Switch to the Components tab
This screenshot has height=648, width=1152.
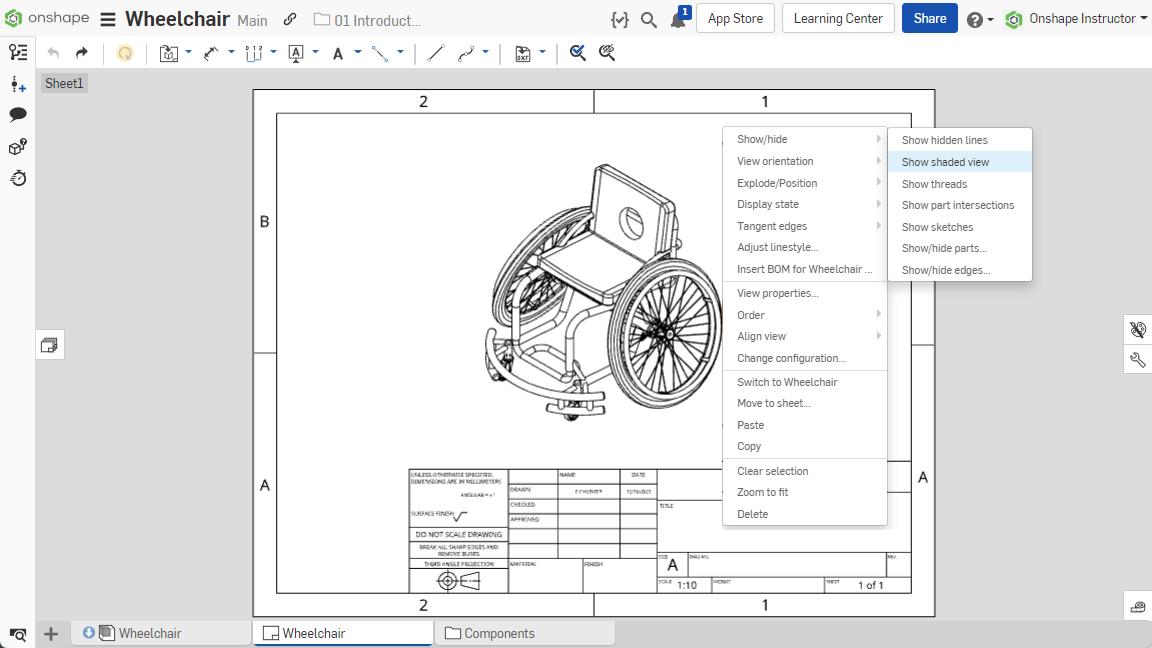point(498,633)
